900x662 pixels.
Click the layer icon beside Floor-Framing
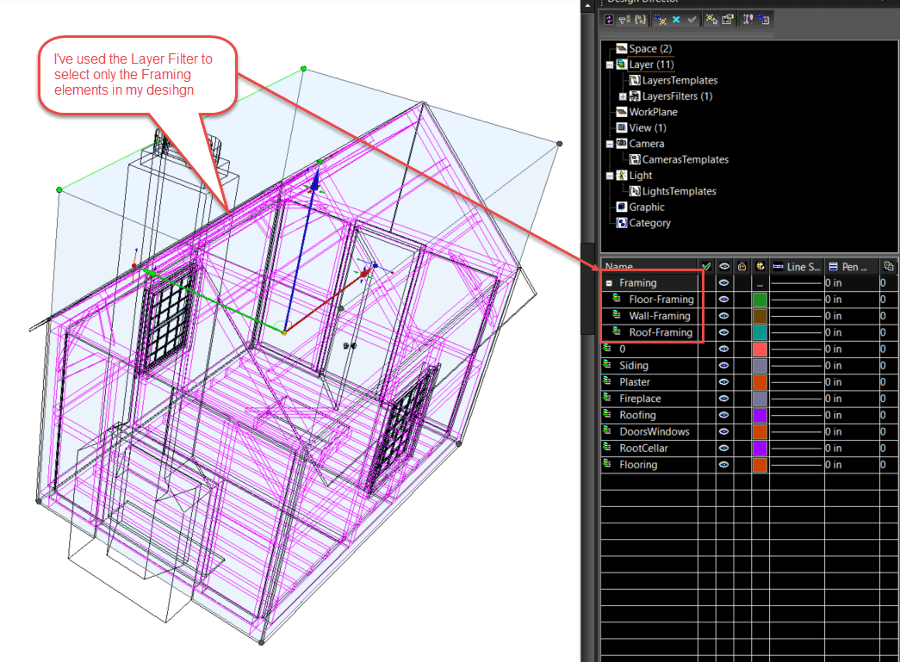click(x=616, y=299)
